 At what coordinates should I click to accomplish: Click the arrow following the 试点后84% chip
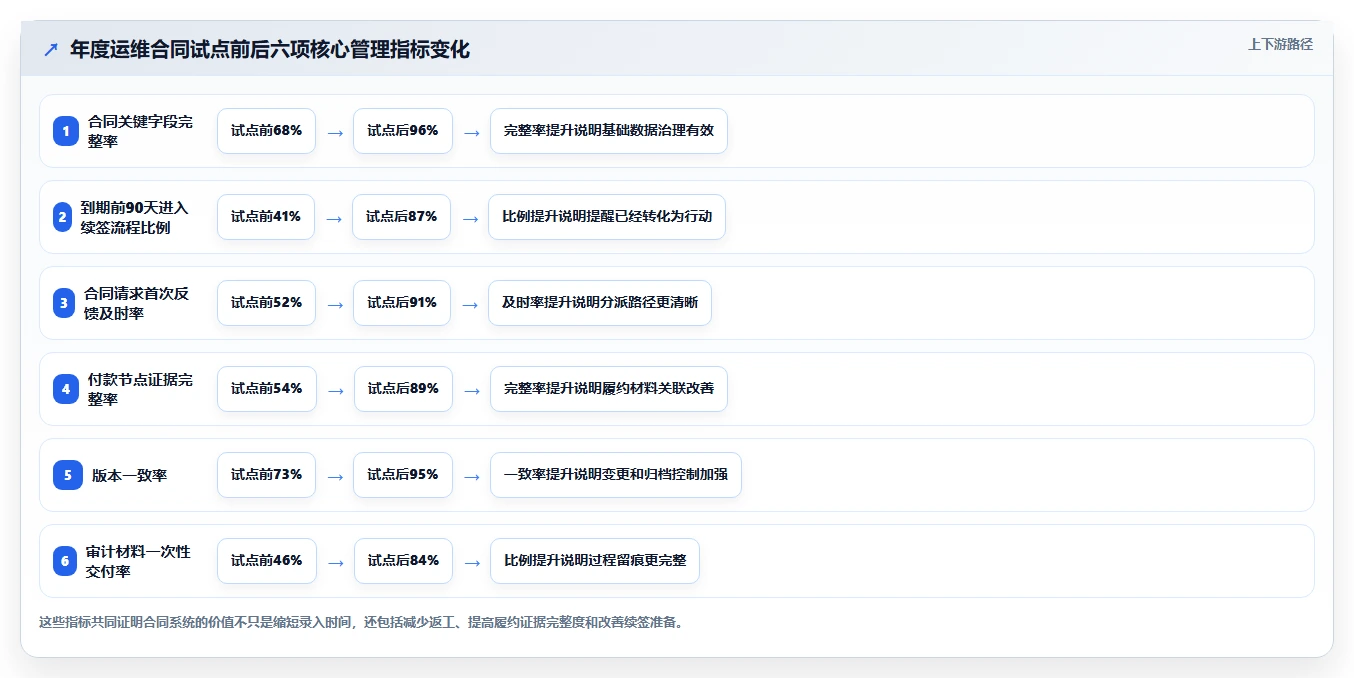[x=472, y=563]
